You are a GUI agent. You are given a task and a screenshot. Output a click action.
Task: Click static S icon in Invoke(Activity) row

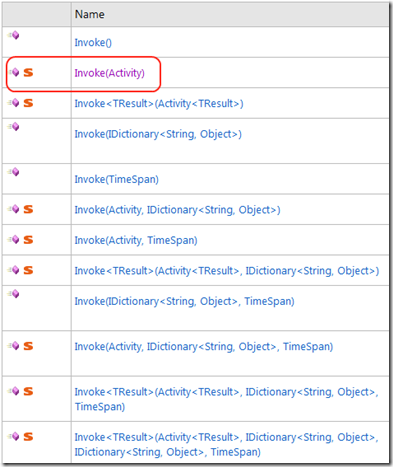tap(28, 72)
